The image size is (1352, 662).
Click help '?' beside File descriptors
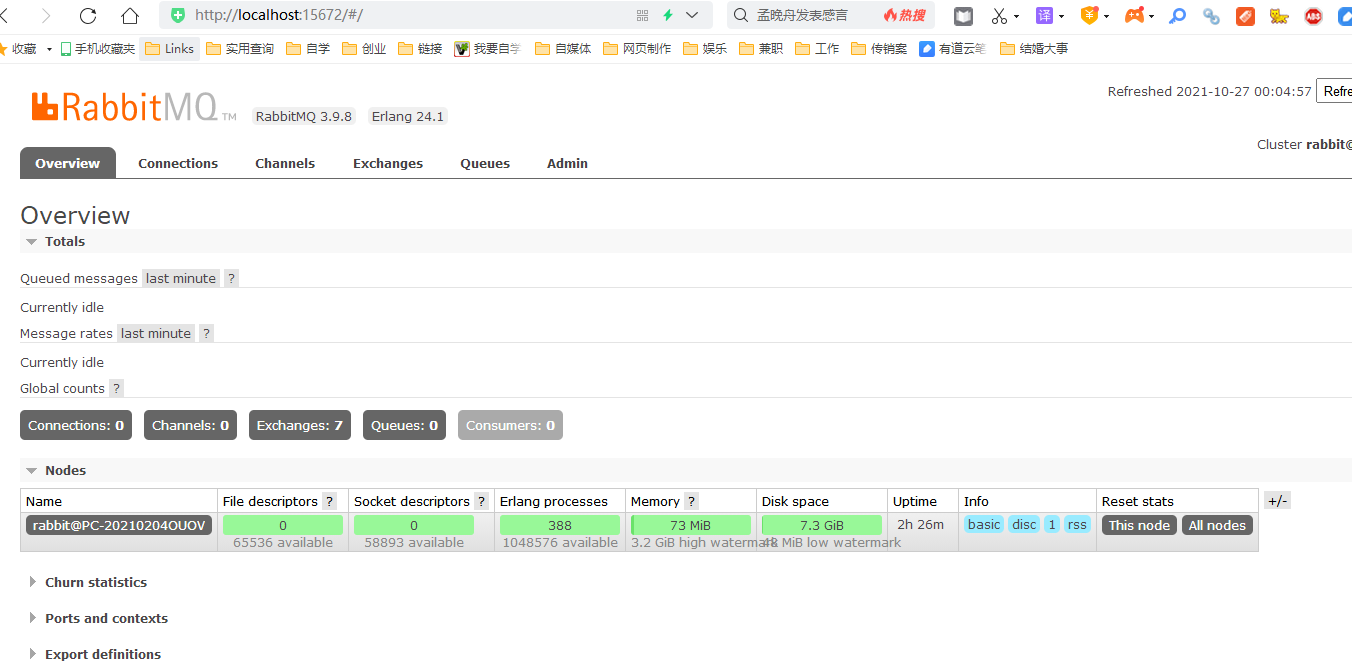(329, 501)
